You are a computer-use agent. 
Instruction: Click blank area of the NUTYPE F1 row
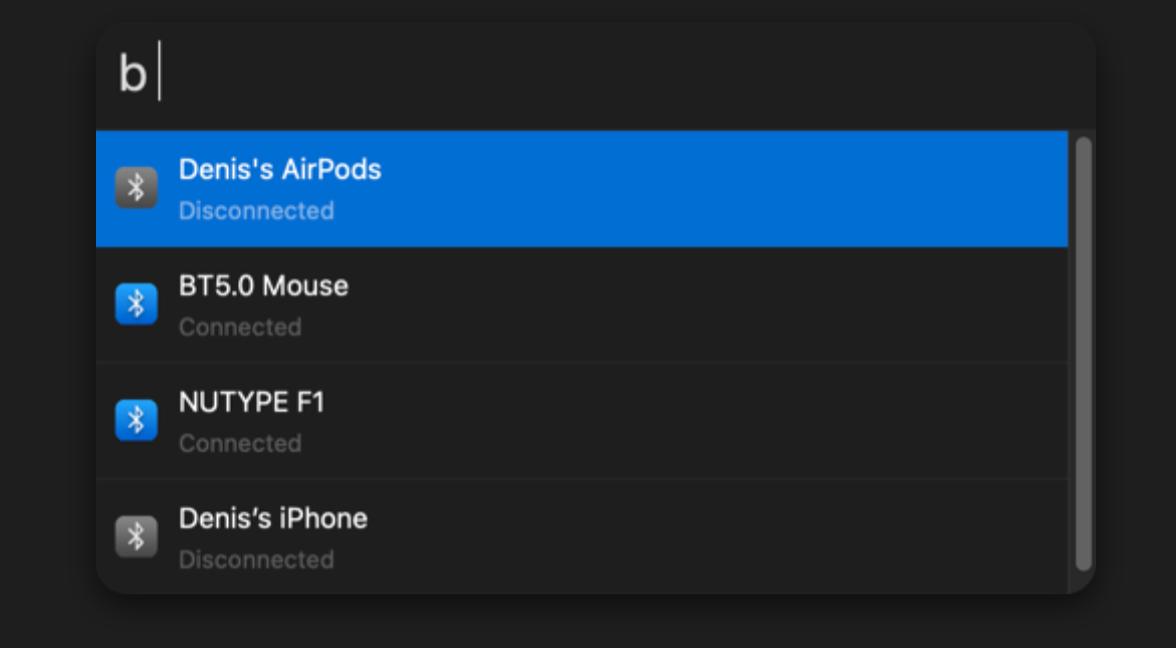712,421
